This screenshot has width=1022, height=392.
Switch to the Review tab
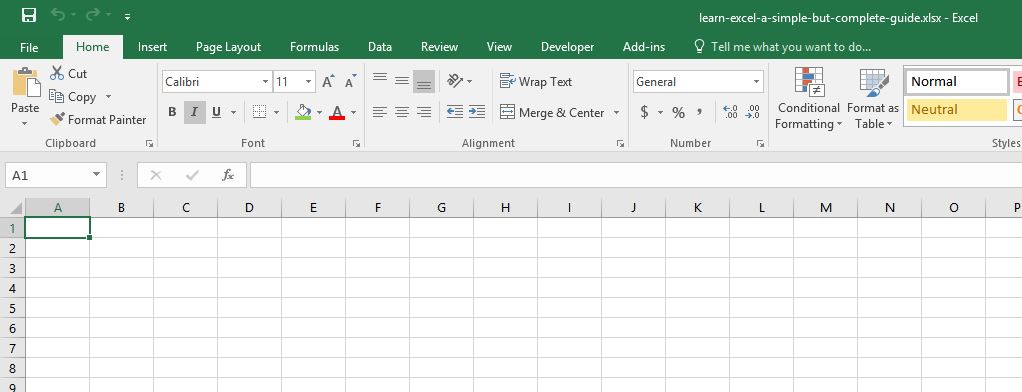coord(439,47)
